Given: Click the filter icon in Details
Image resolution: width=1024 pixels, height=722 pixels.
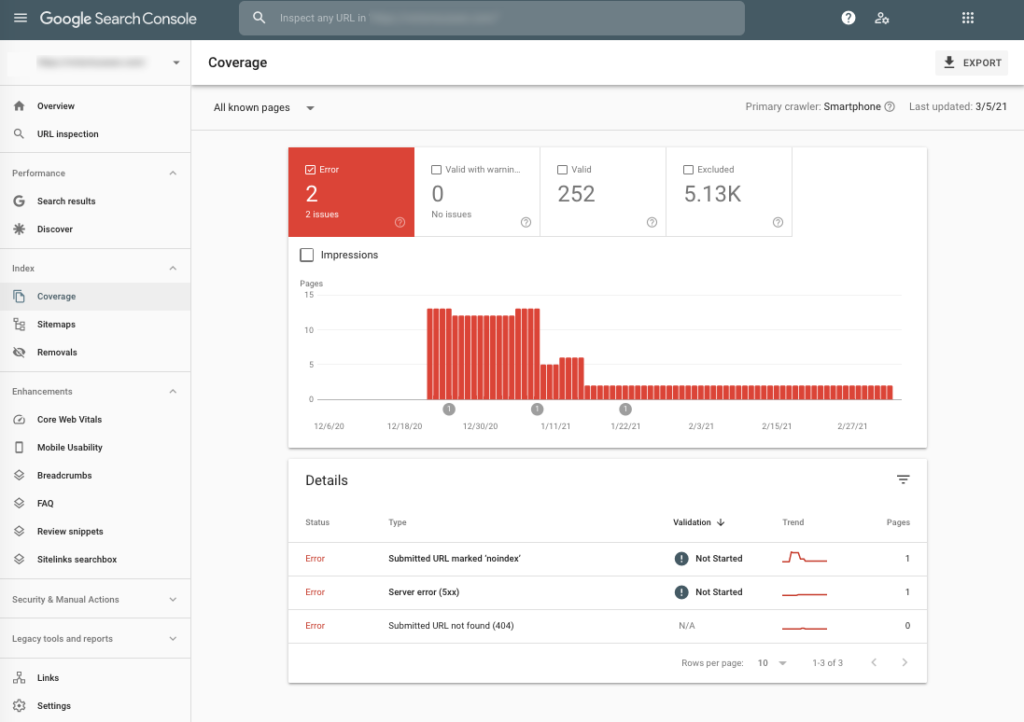Looking at the screenshot, I should click(903, 480).
